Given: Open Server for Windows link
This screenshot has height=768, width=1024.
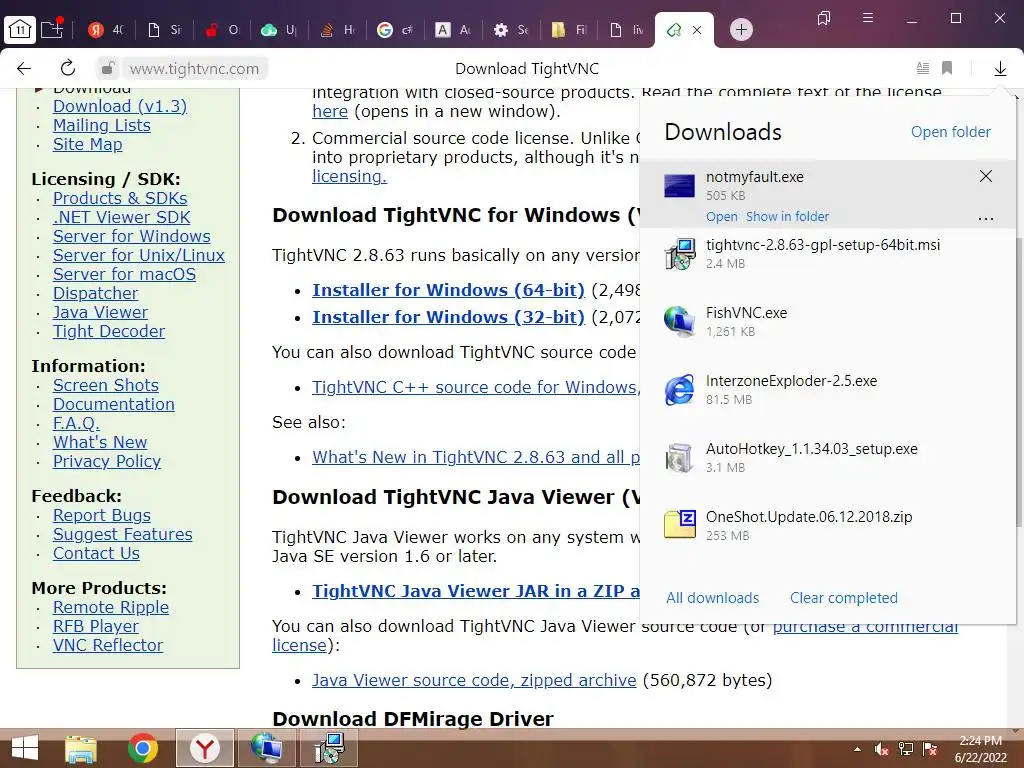Looking at the screenshot, I should tap(132, 236).
